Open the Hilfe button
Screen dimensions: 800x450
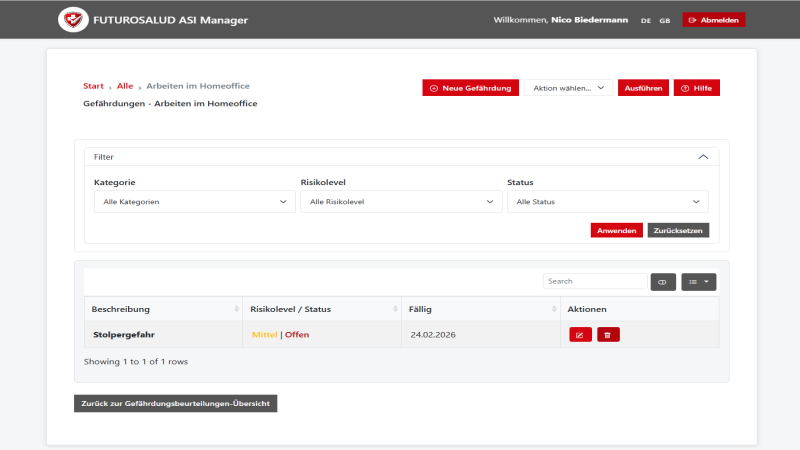(x=696, y=88)
